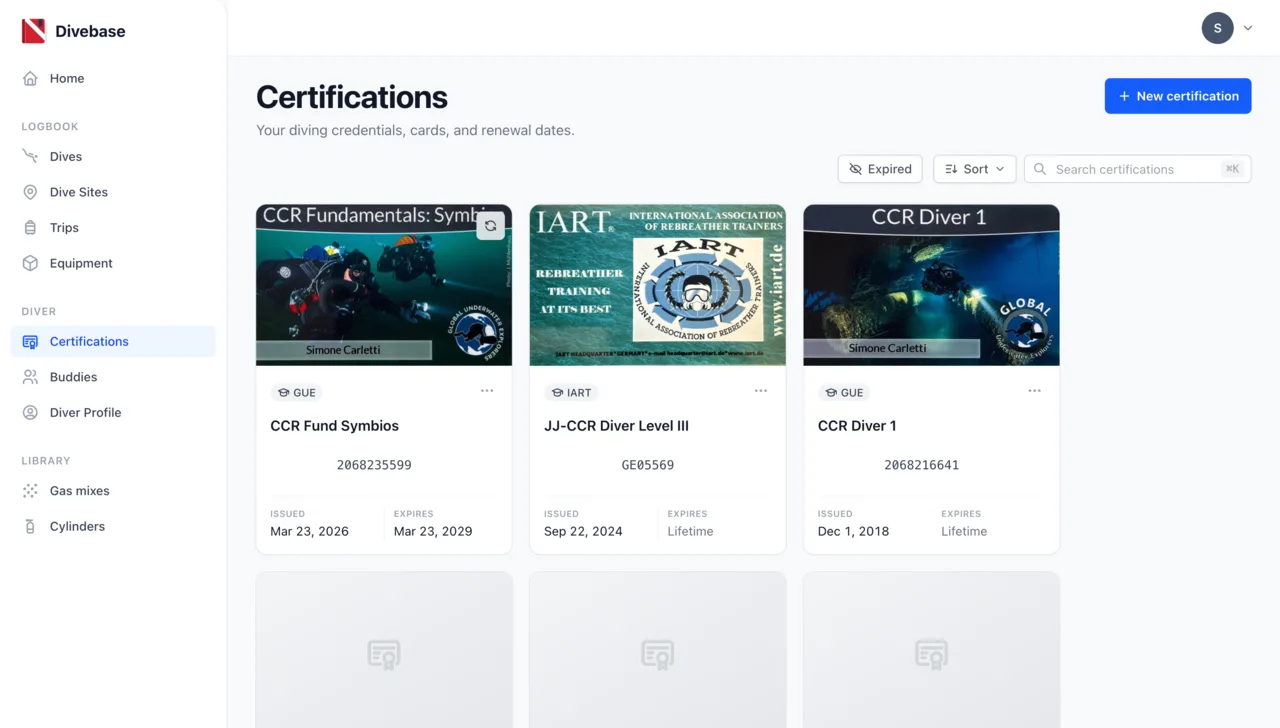Screen dimensions: 1280x728
Task: Open the CCR Diver 1 card image
Action: pos(931,285)
